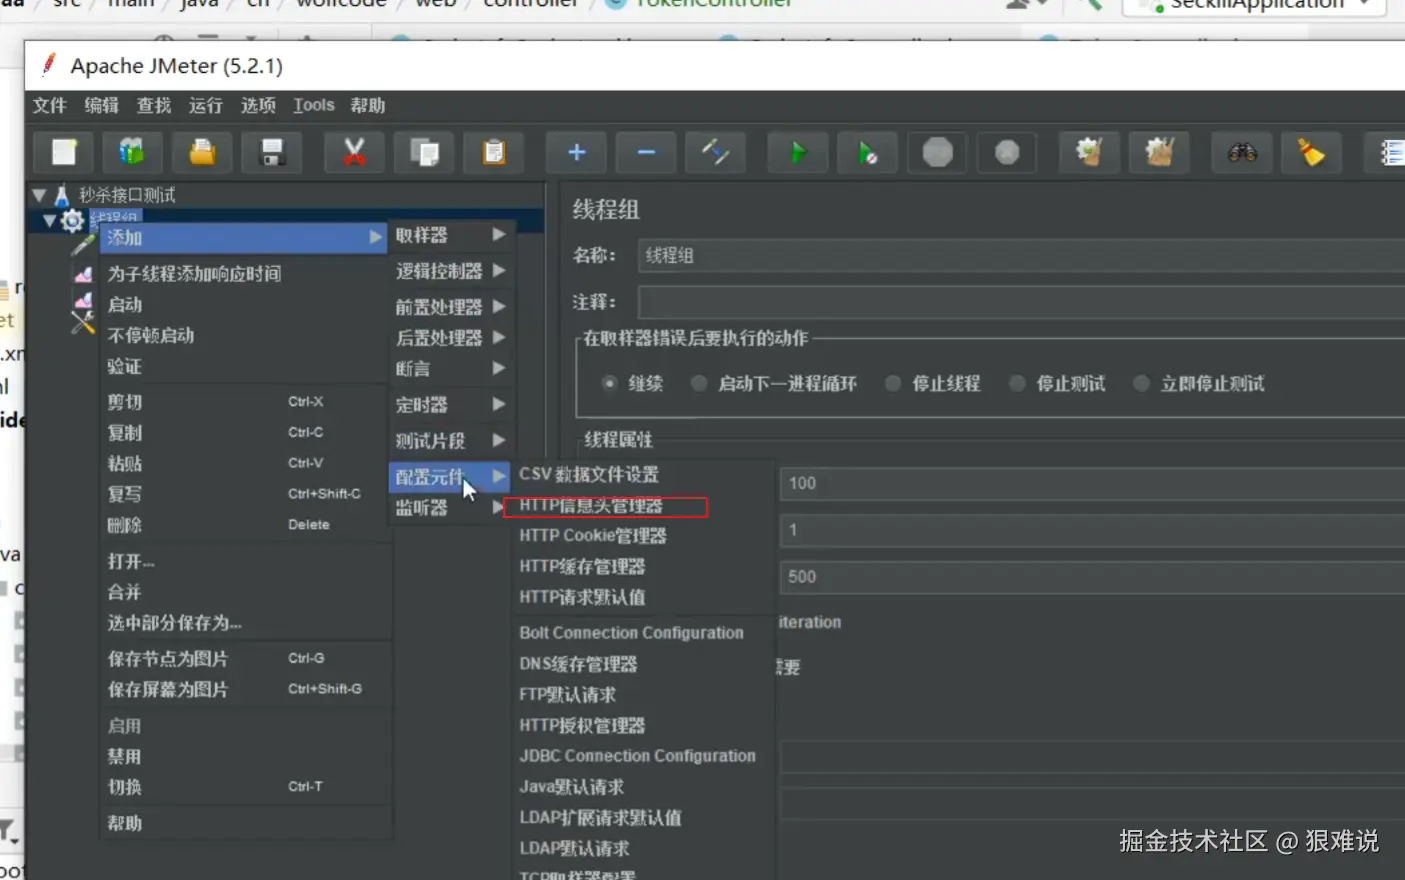This screenshot has width=1405, height=880.
Task: Collapse all nodes with minus icon
Action: pos(646,152)
